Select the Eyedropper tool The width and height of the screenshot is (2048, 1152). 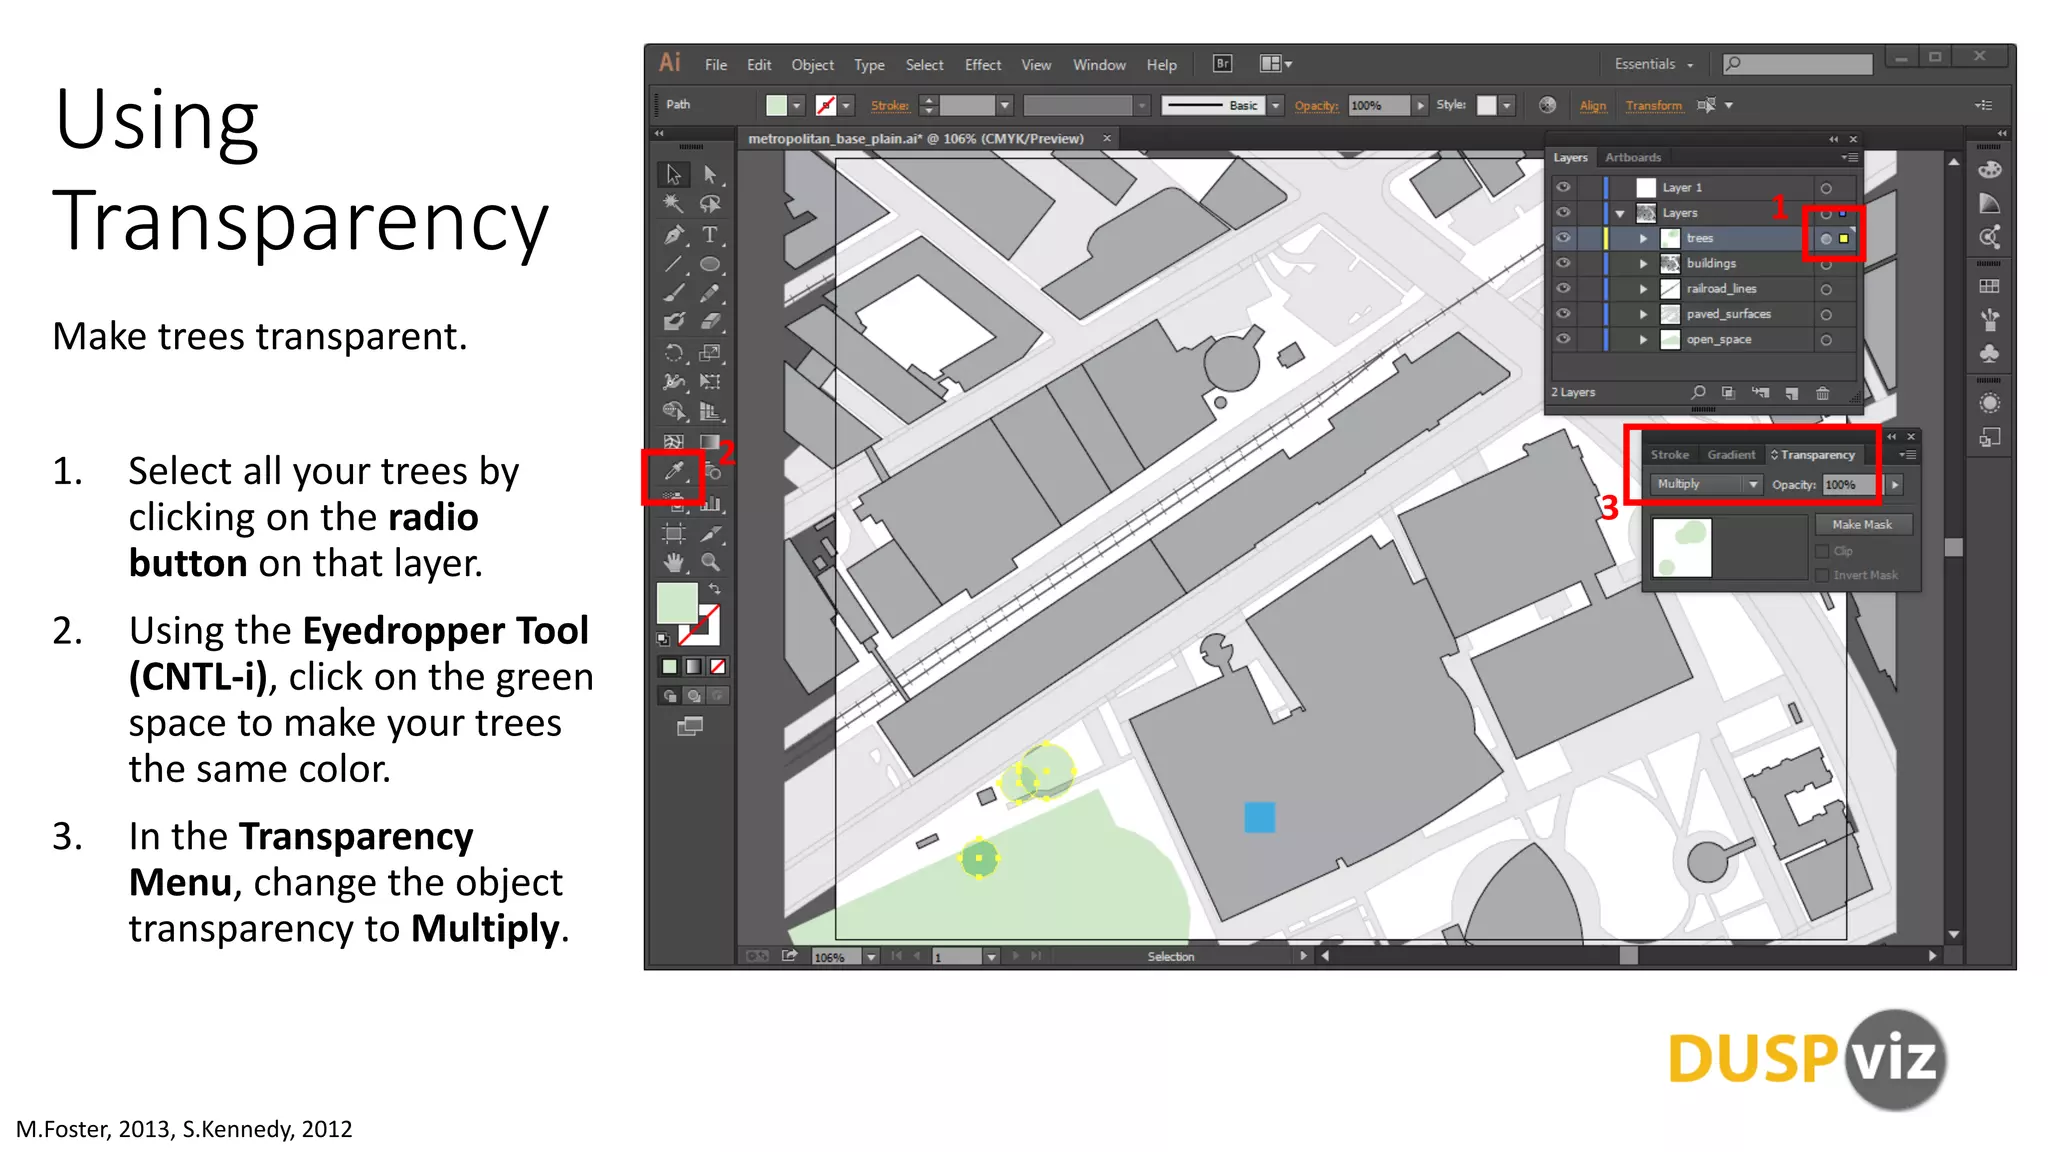coord(674,471)
